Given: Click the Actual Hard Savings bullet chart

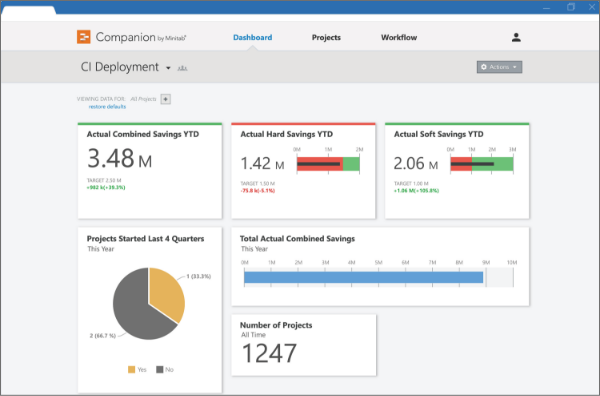Looking at the screenshot, I should [328, 164].
